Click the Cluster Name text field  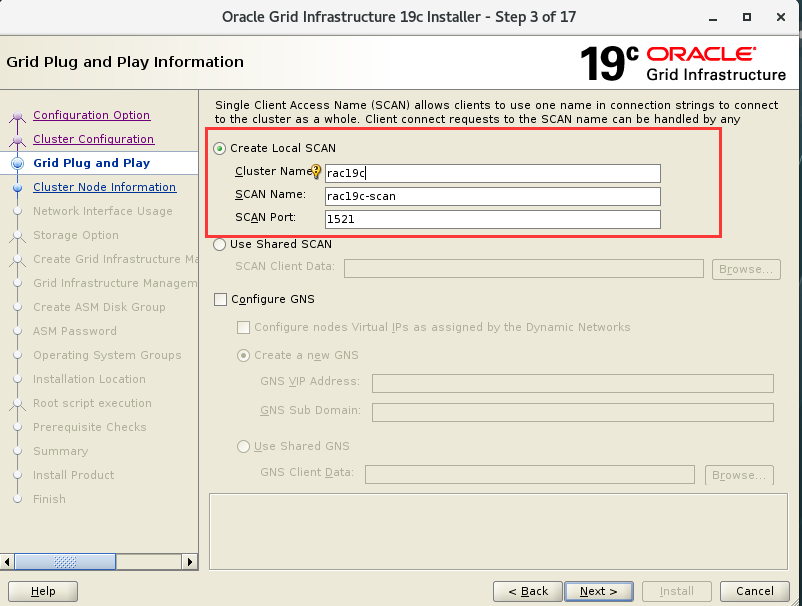[x=492, y=172]
